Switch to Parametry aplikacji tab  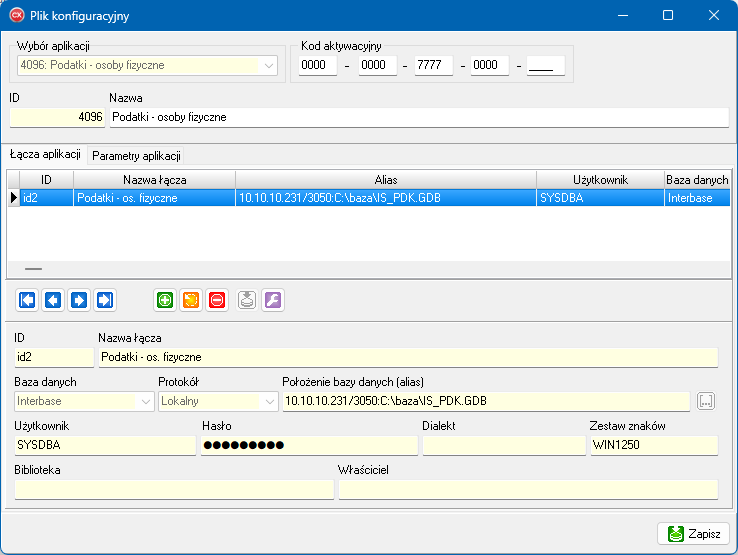point(136,156)
